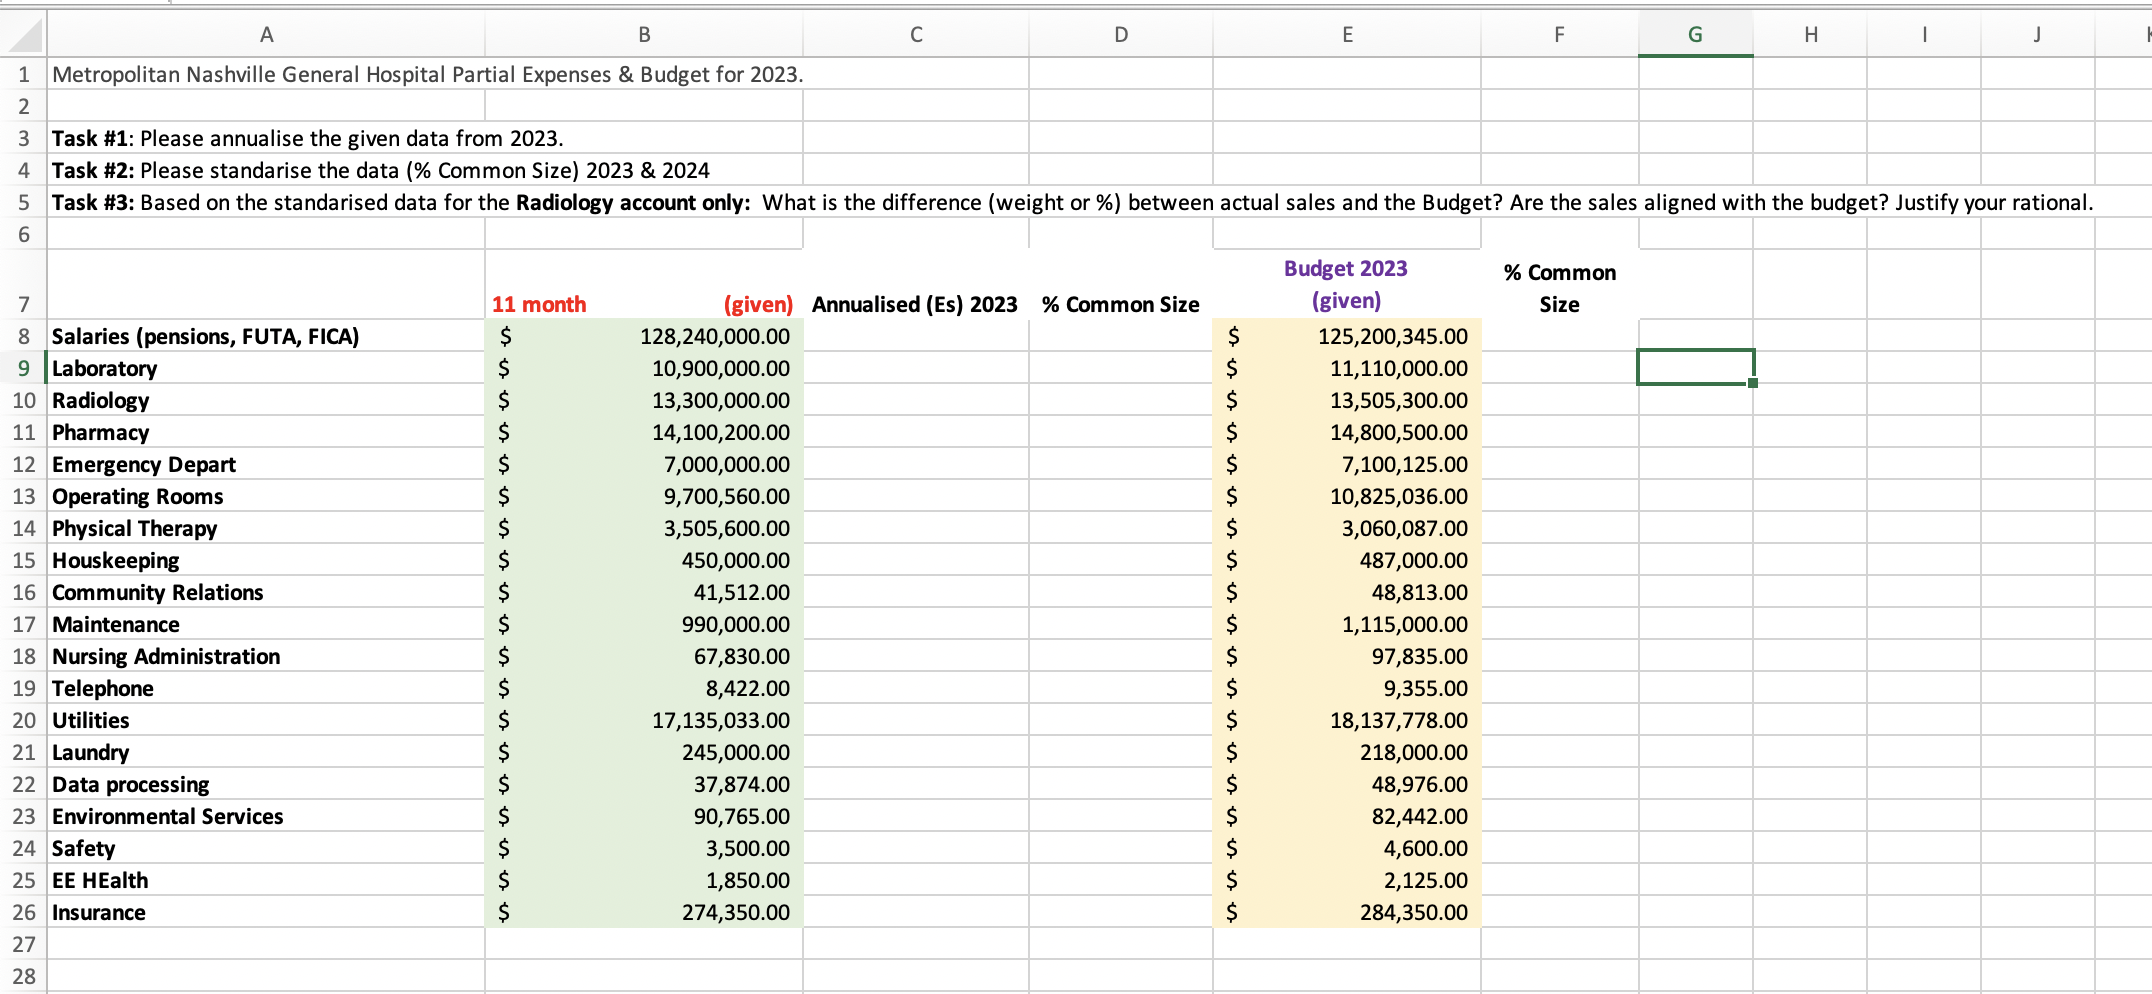The height and width of the screenshot is (994, 2152).
Task: Click the Annualised (Es) 2023 header cell
Action: 915,304
